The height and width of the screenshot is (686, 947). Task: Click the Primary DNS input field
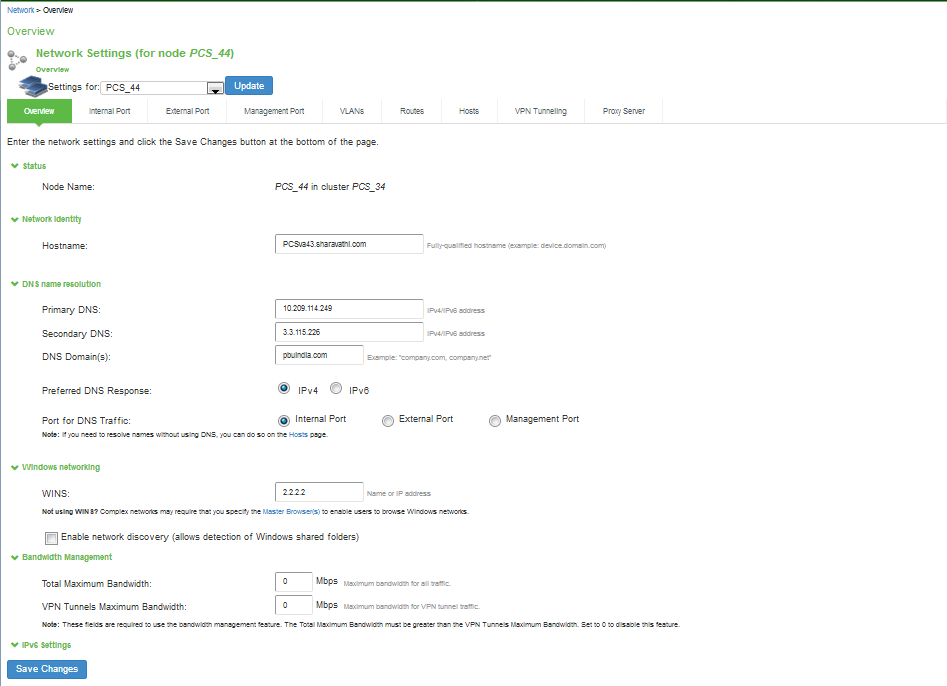(348, 309)
